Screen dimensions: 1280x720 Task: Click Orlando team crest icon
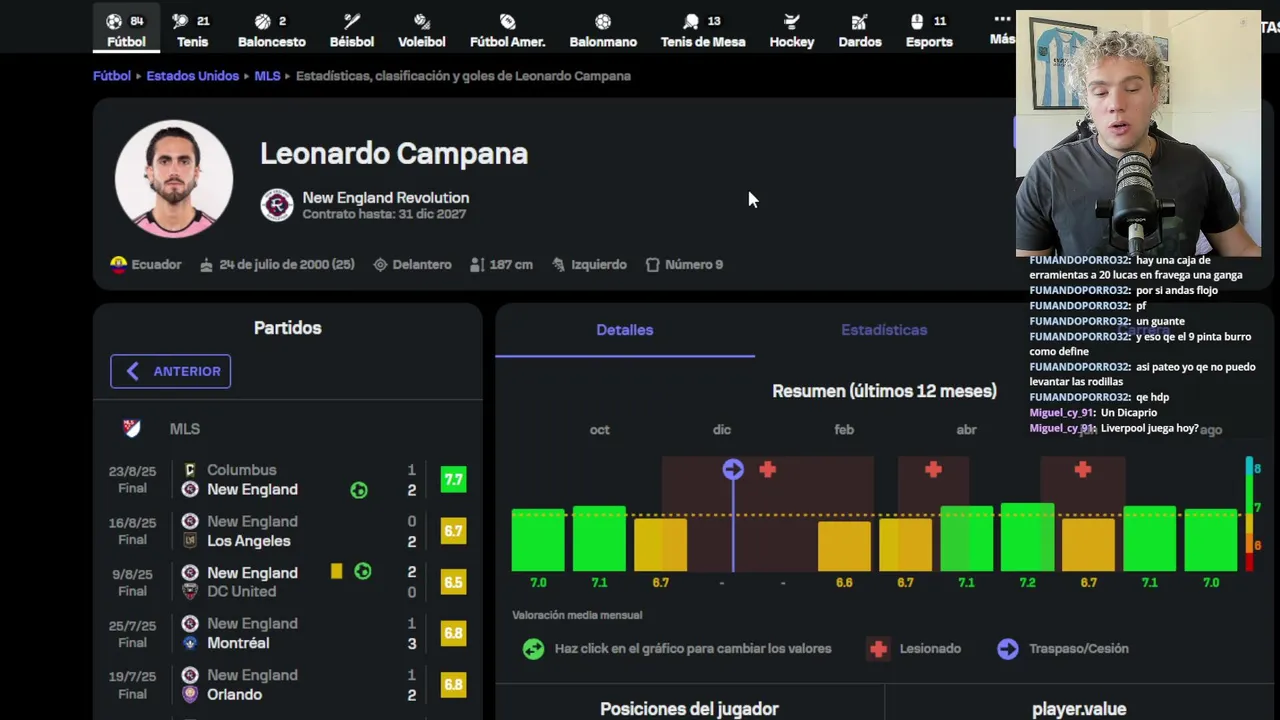(x=190, y=694)
